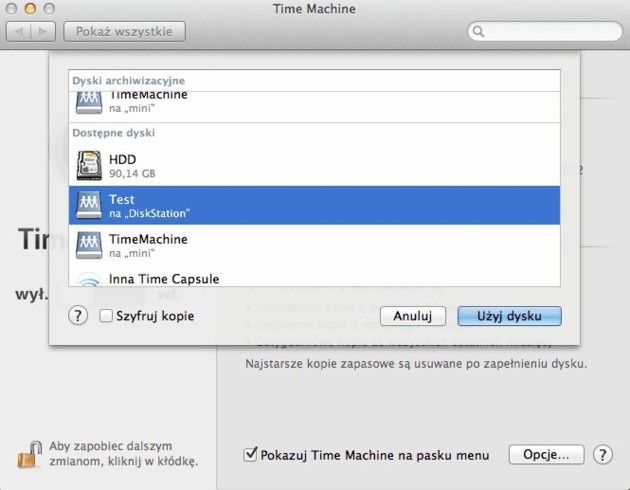The width and height of the screenshot is (630, 490).
Task: Select Test na DiskStation row
Action: (x=314, y=205)
